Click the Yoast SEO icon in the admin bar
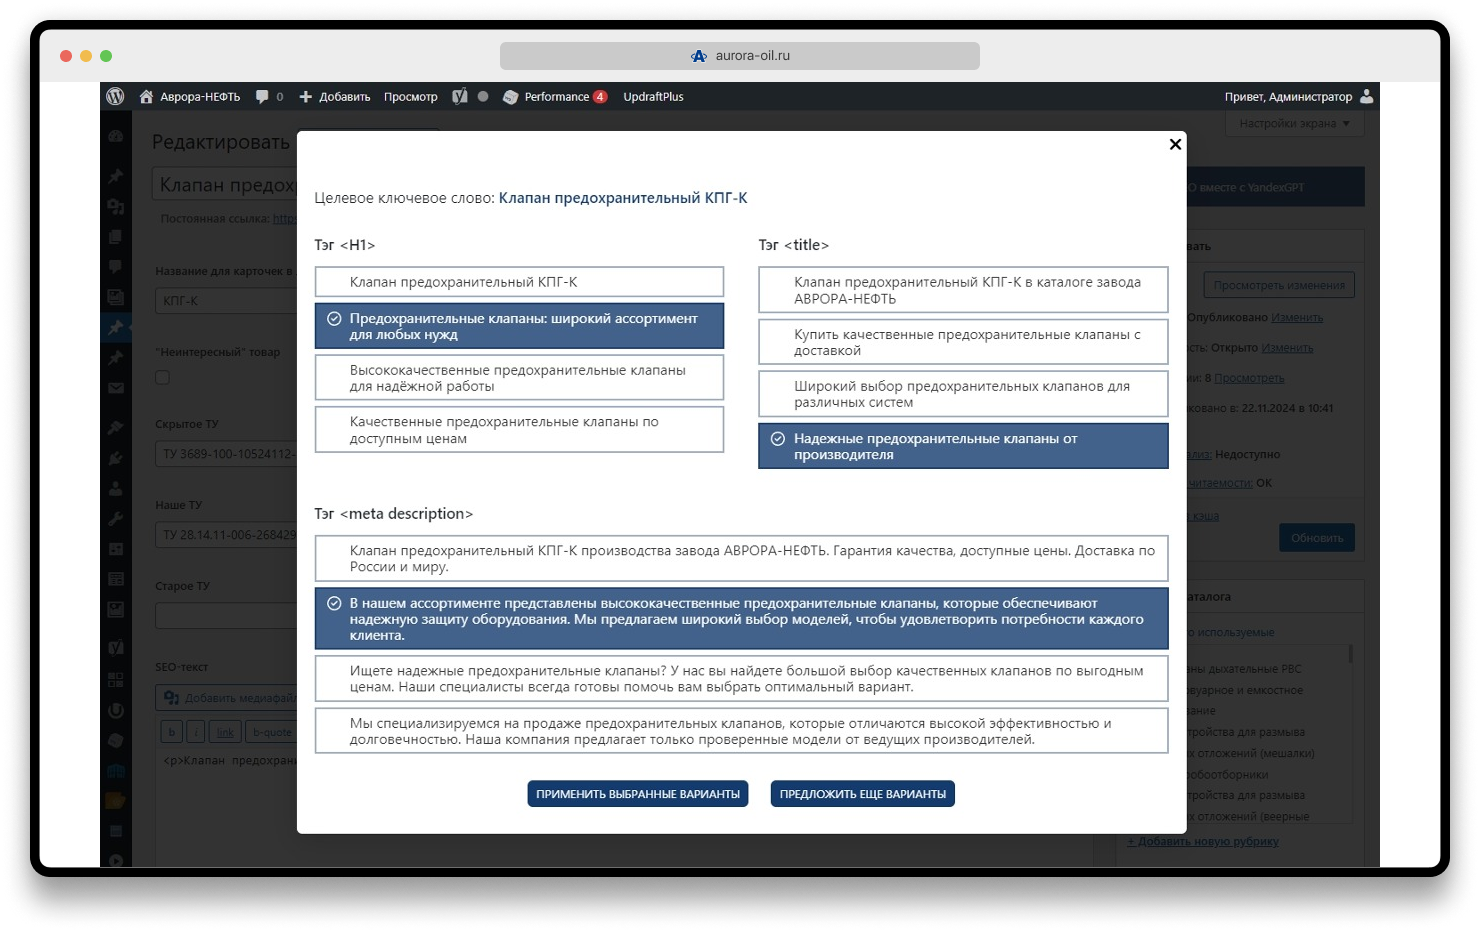The width and height of the screenshot is (1480, 932). [459, 97]
